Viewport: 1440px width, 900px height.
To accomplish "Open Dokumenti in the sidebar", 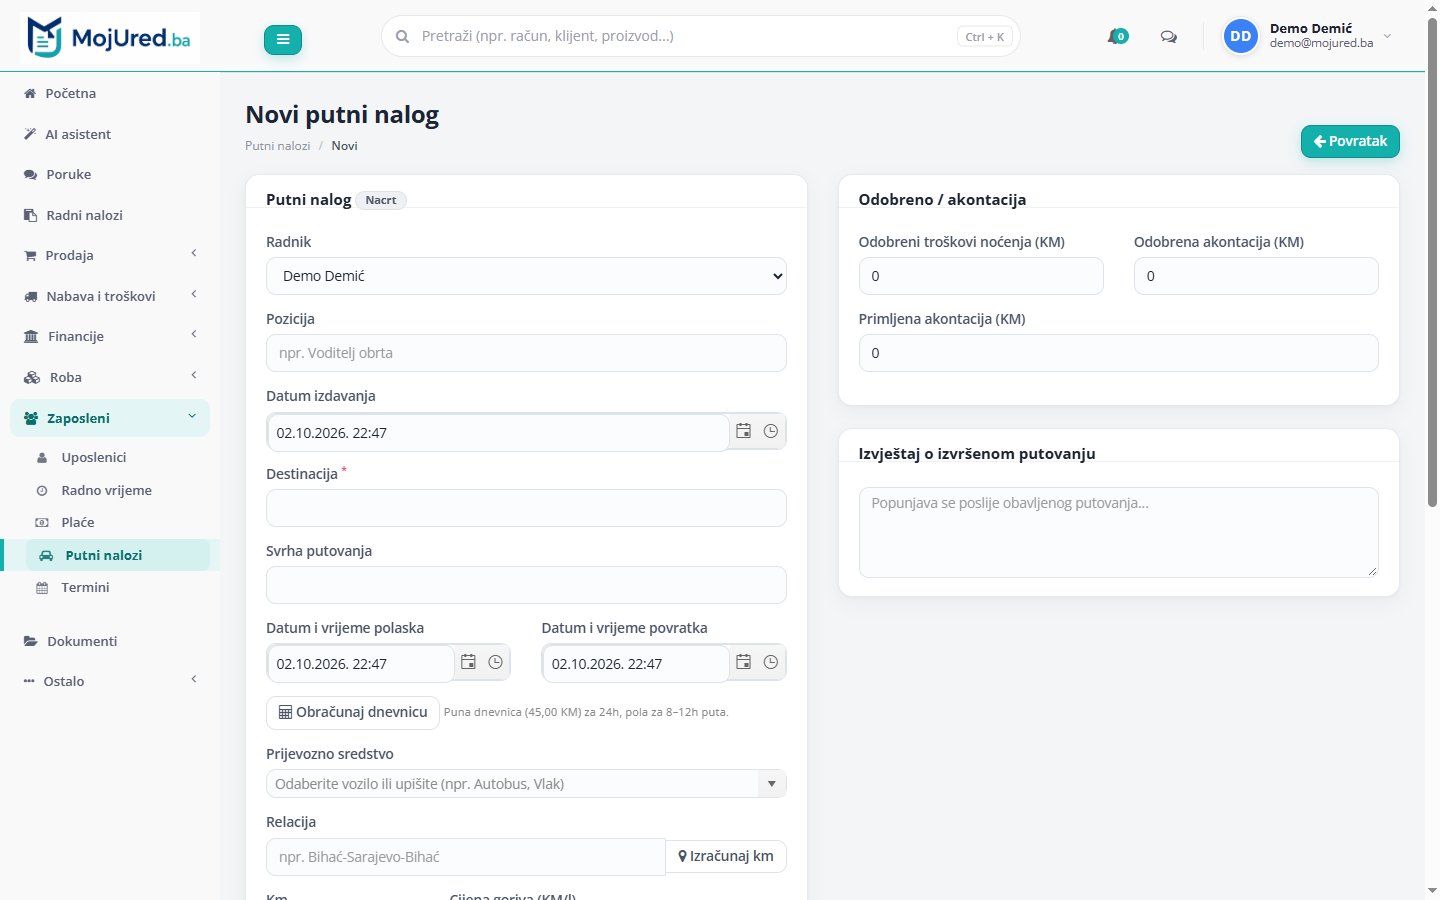I will pos(110,641).
